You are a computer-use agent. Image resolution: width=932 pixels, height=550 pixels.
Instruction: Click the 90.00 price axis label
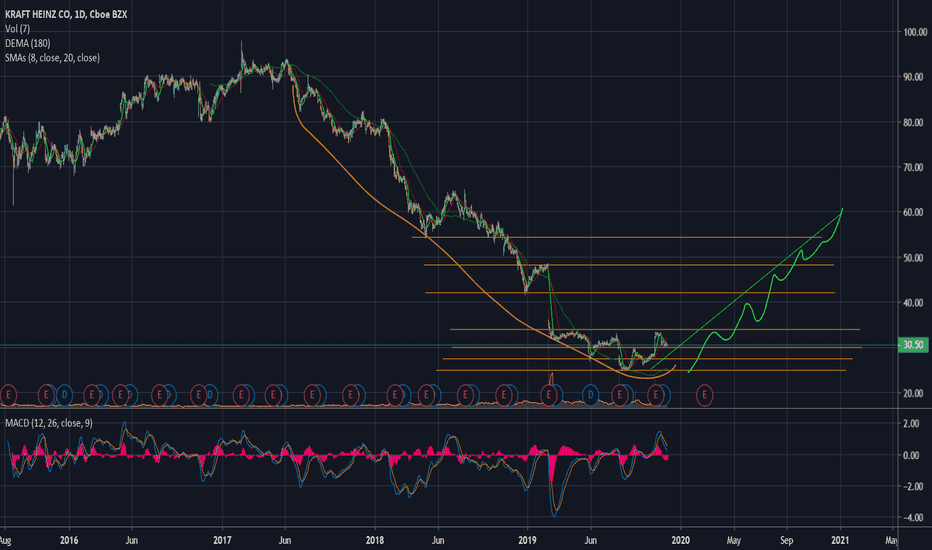coord(915,77)
